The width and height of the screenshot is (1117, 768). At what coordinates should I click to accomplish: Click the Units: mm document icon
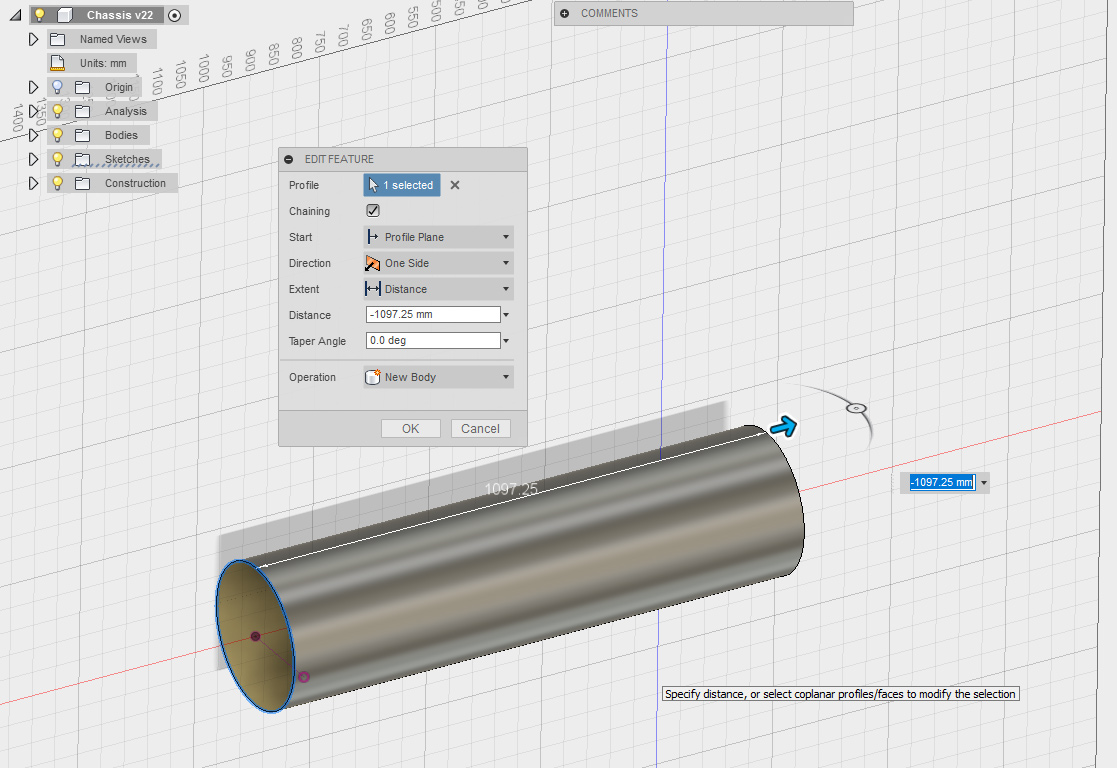pos(58,63)
